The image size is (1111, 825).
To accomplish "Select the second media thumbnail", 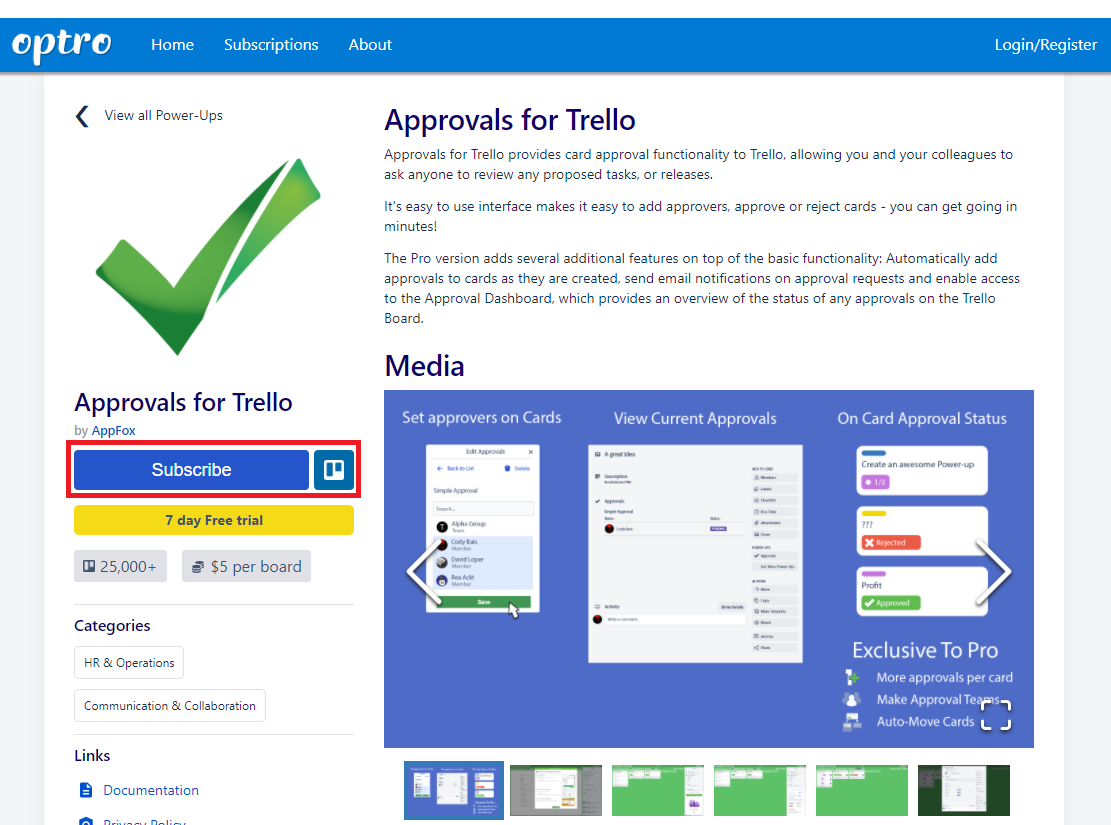I will [x=556, y=790].
